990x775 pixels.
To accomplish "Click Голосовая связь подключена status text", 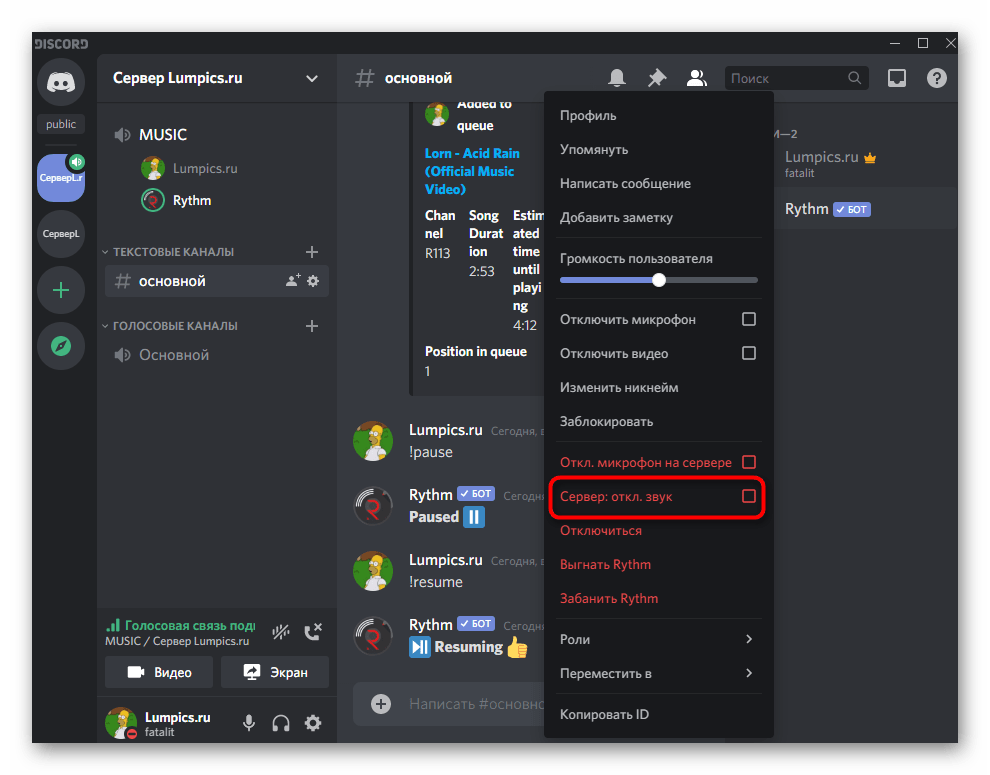I will [x=190, y=625].
